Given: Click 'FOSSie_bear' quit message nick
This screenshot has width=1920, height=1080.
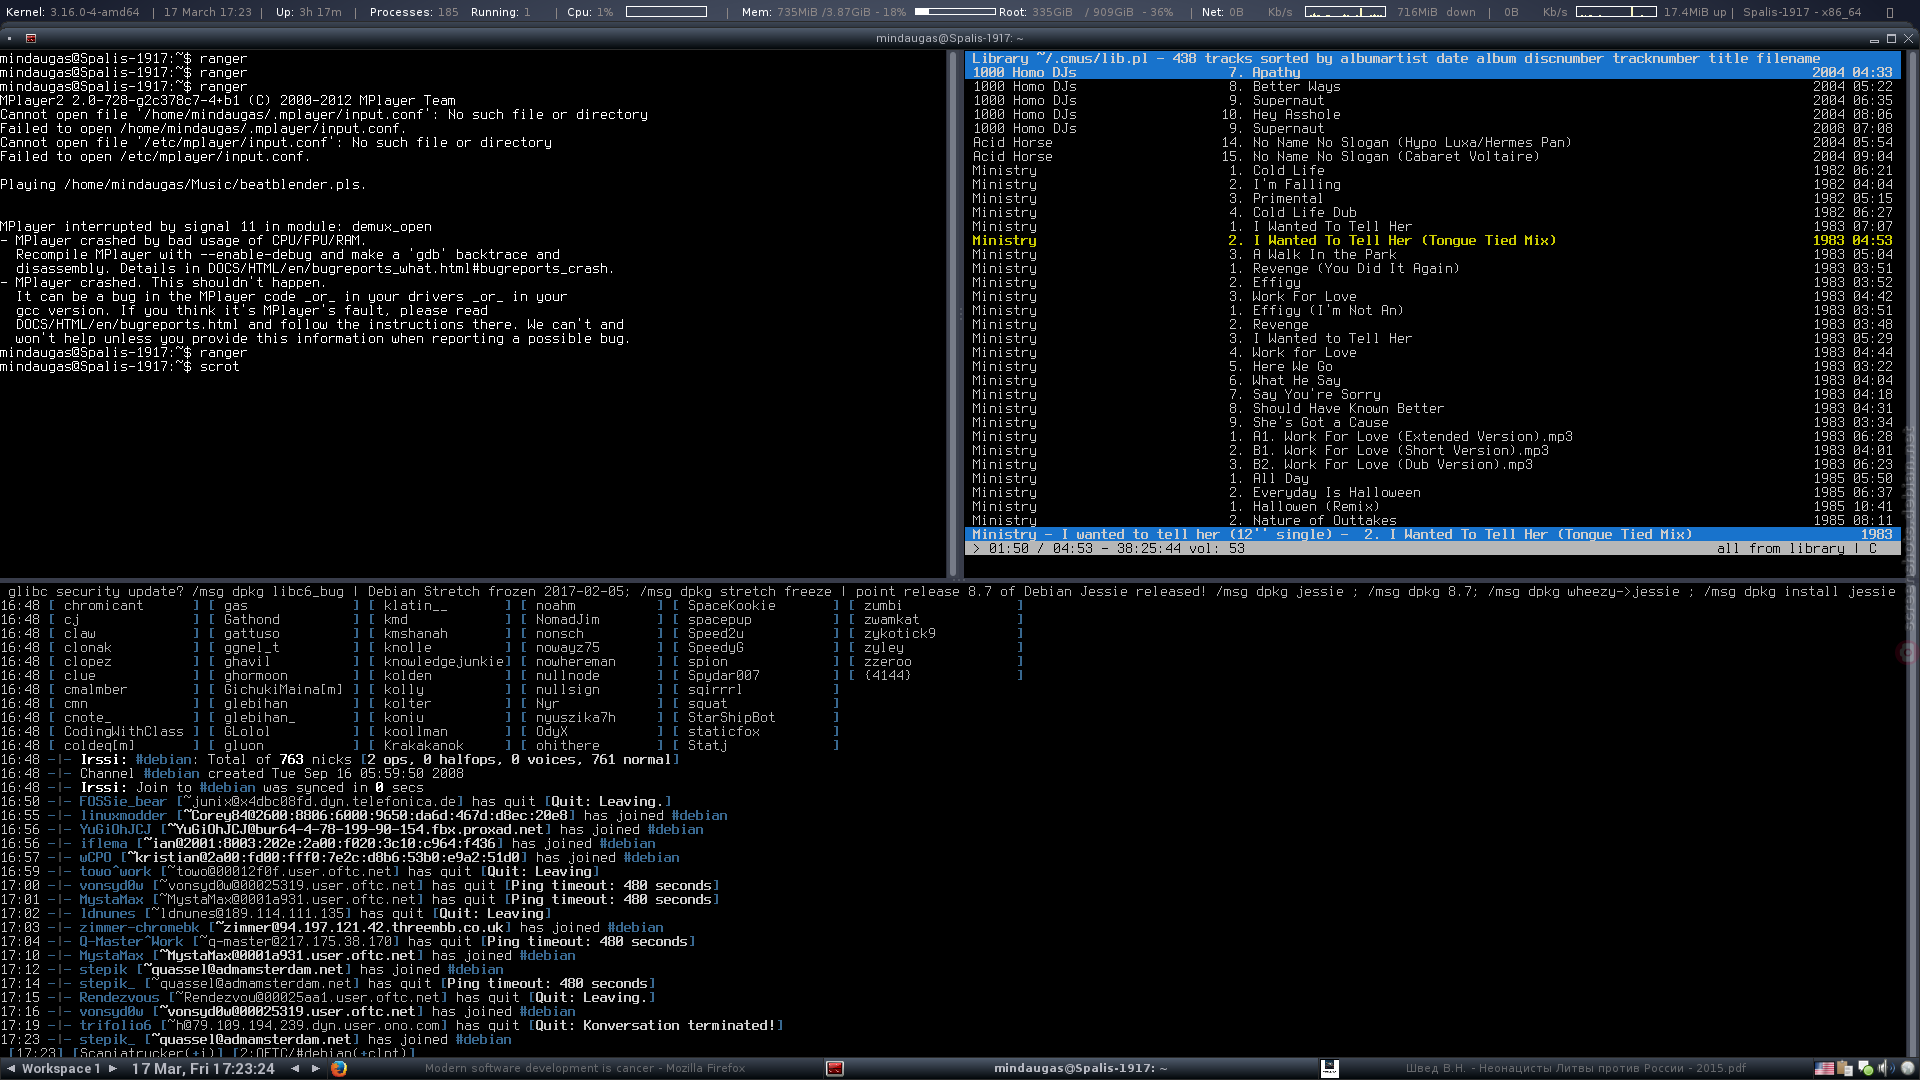Looking at the screenshot, I should pos(123,802).
